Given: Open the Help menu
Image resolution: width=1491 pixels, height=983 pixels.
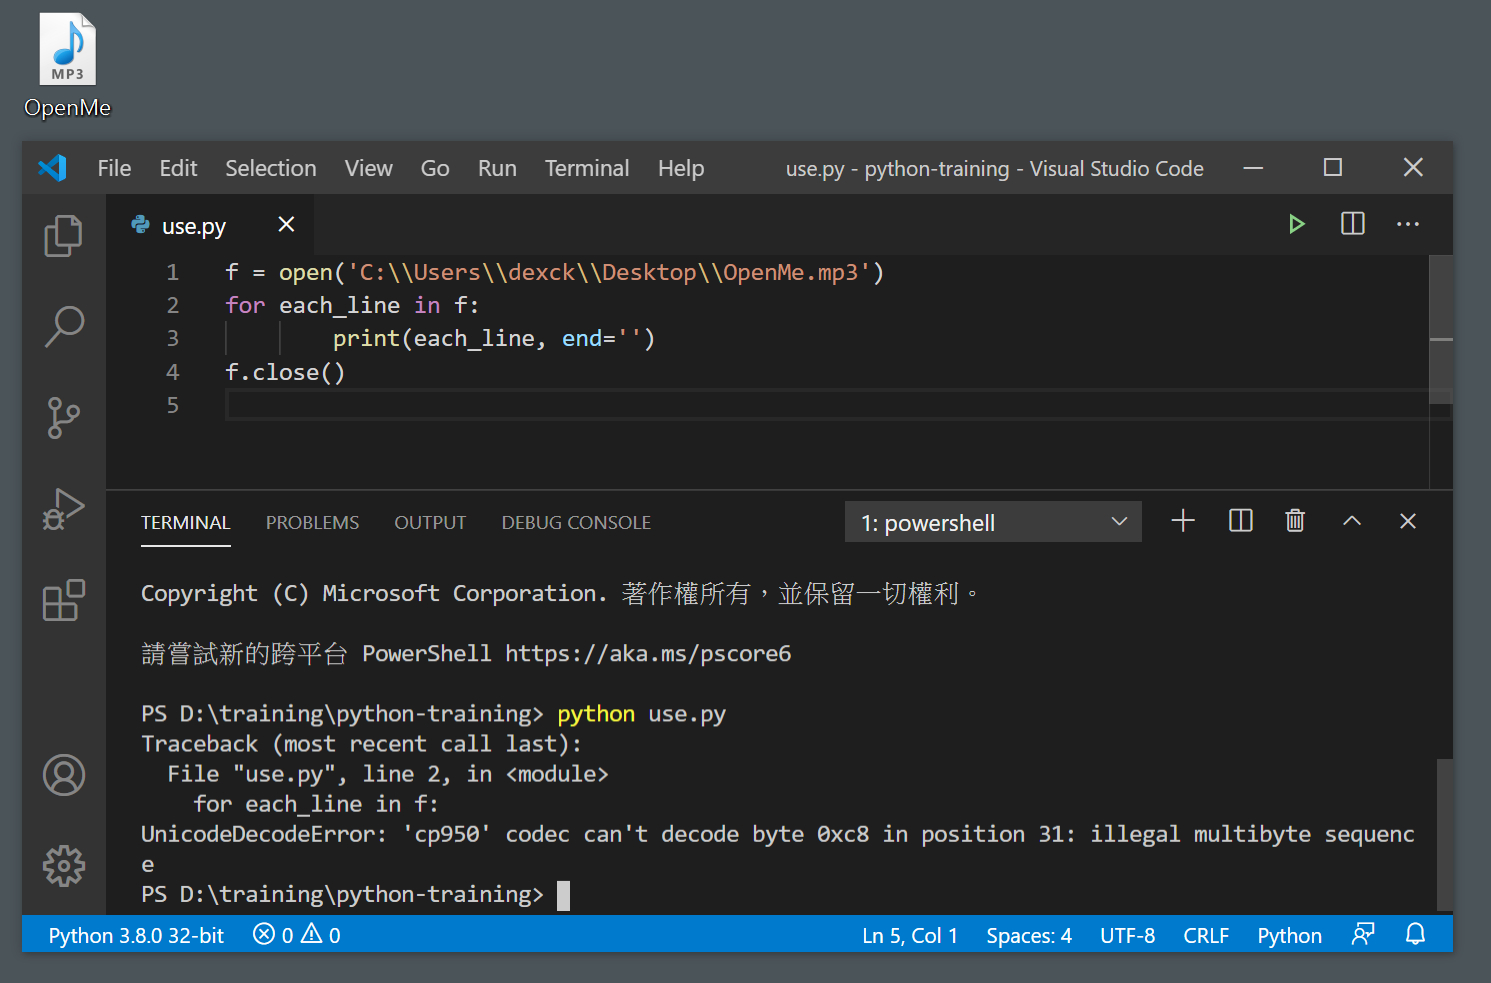Looking at the screenshot, I should click(x=681, y=168).
